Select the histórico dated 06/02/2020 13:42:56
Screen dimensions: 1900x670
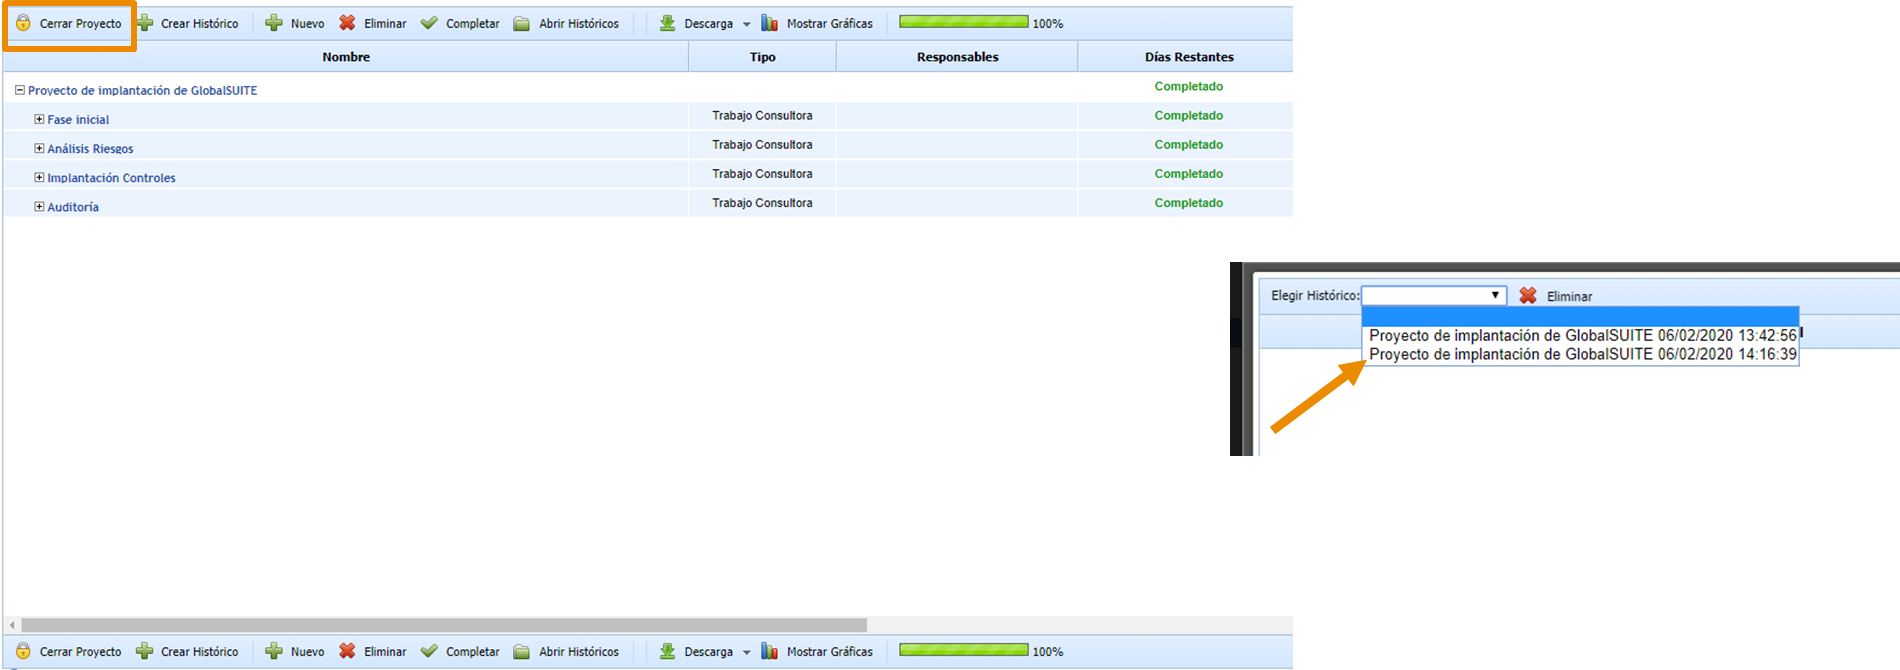(1582, 336)
